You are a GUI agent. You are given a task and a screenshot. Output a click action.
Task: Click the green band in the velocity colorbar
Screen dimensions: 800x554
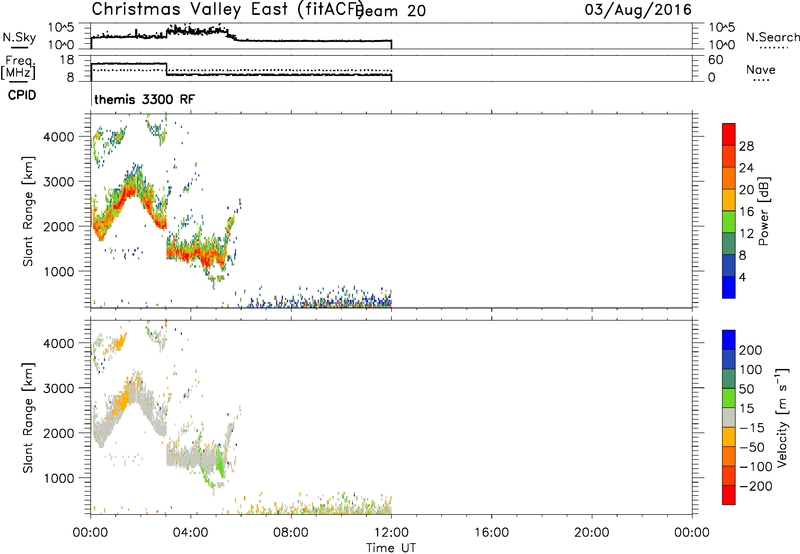click(729, 398)
